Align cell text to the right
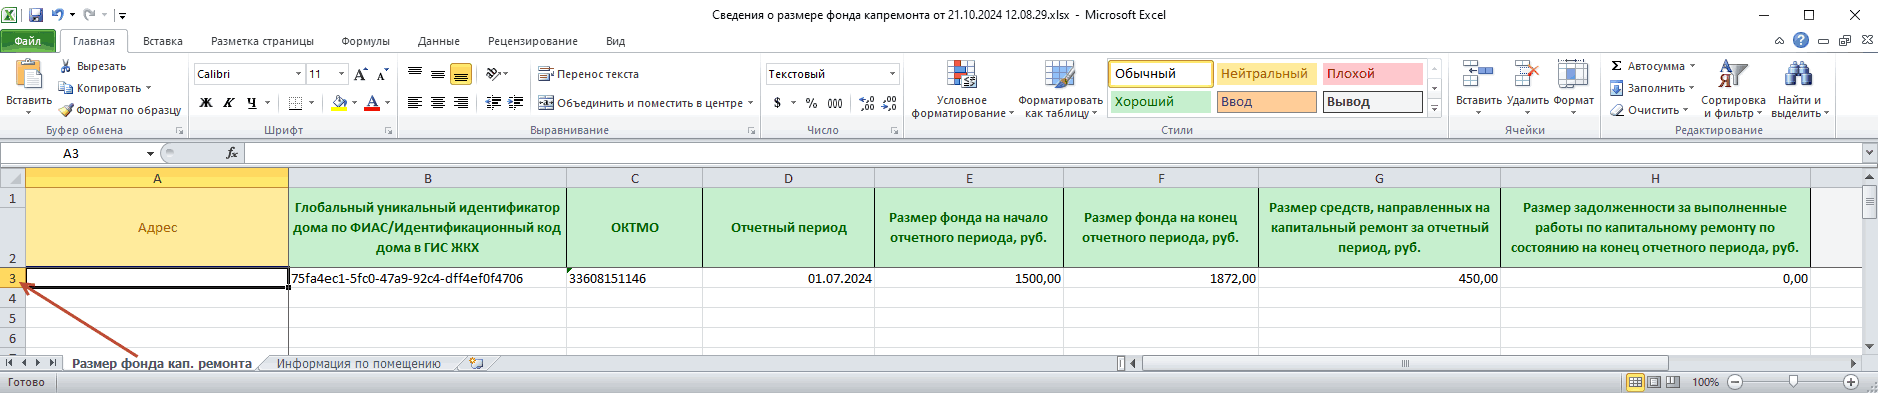Screen dimensions: 1879x394 pyautogui.click(x=461, y=102)
